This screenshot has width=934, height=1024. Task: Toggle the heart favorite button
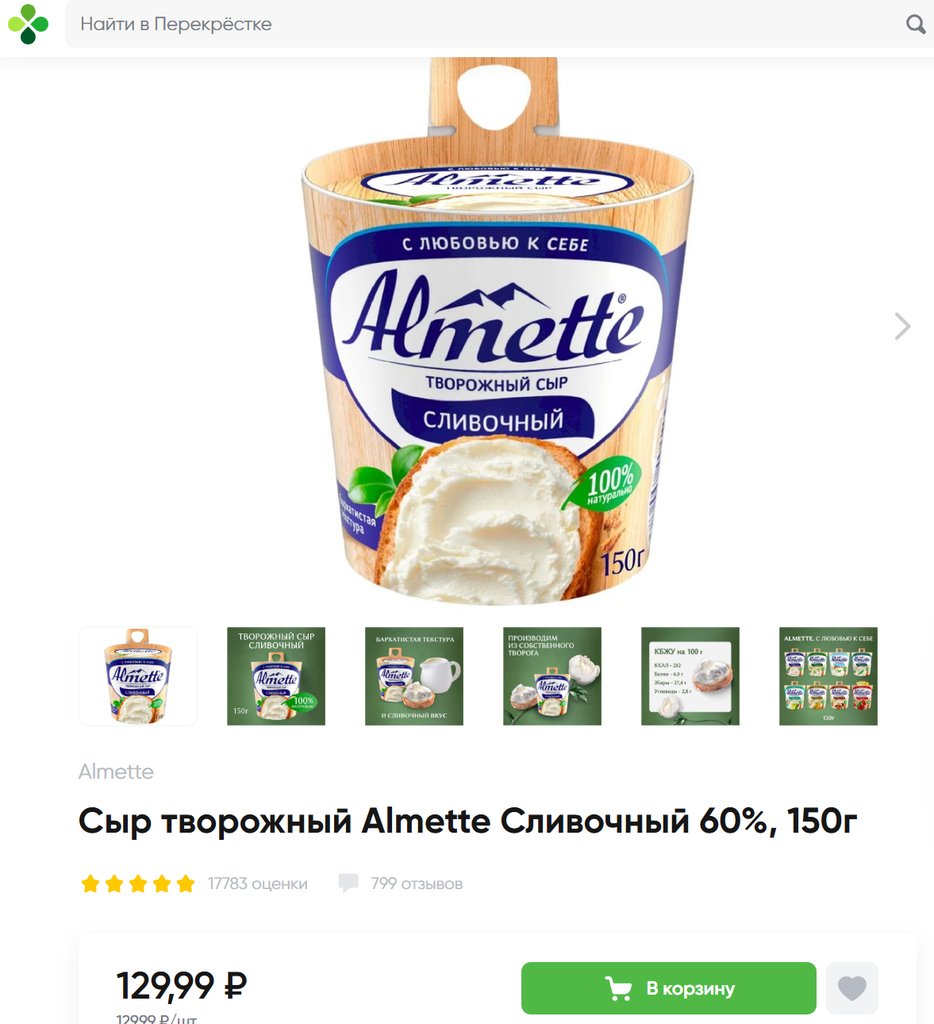coord(852,988)
